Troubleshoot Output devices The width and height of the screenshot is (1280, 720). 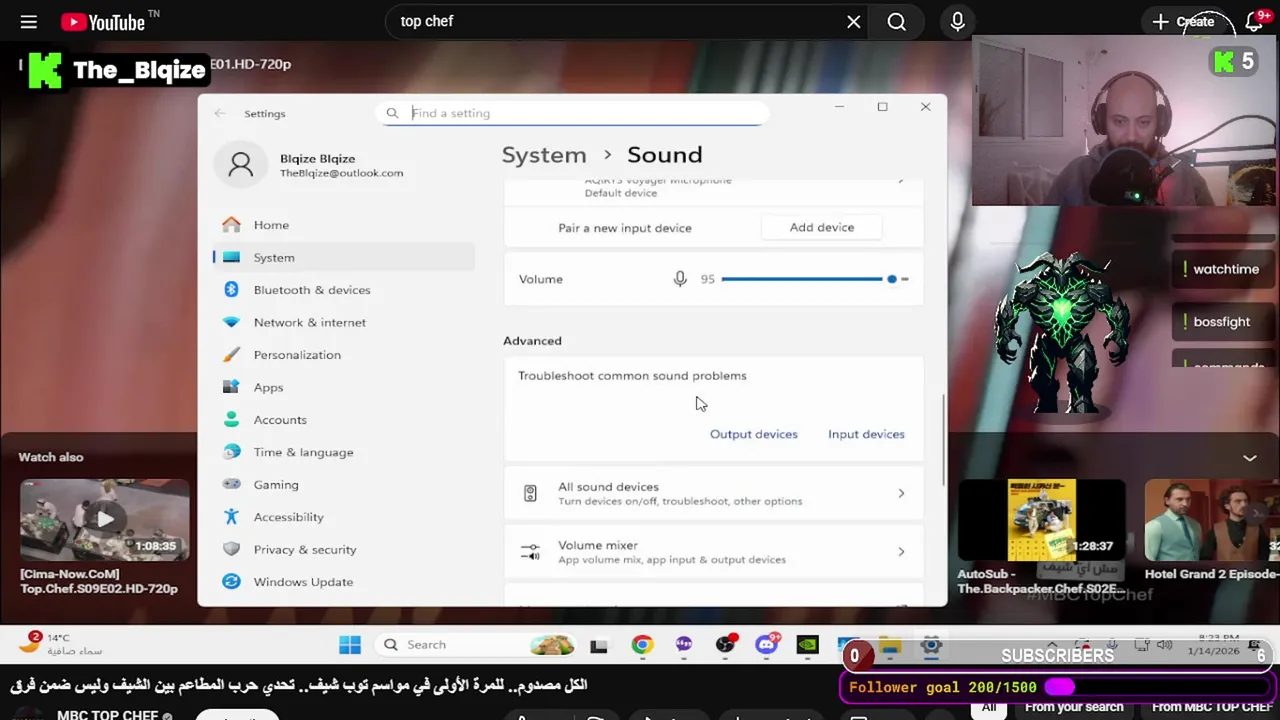click(x=753, y=434)
